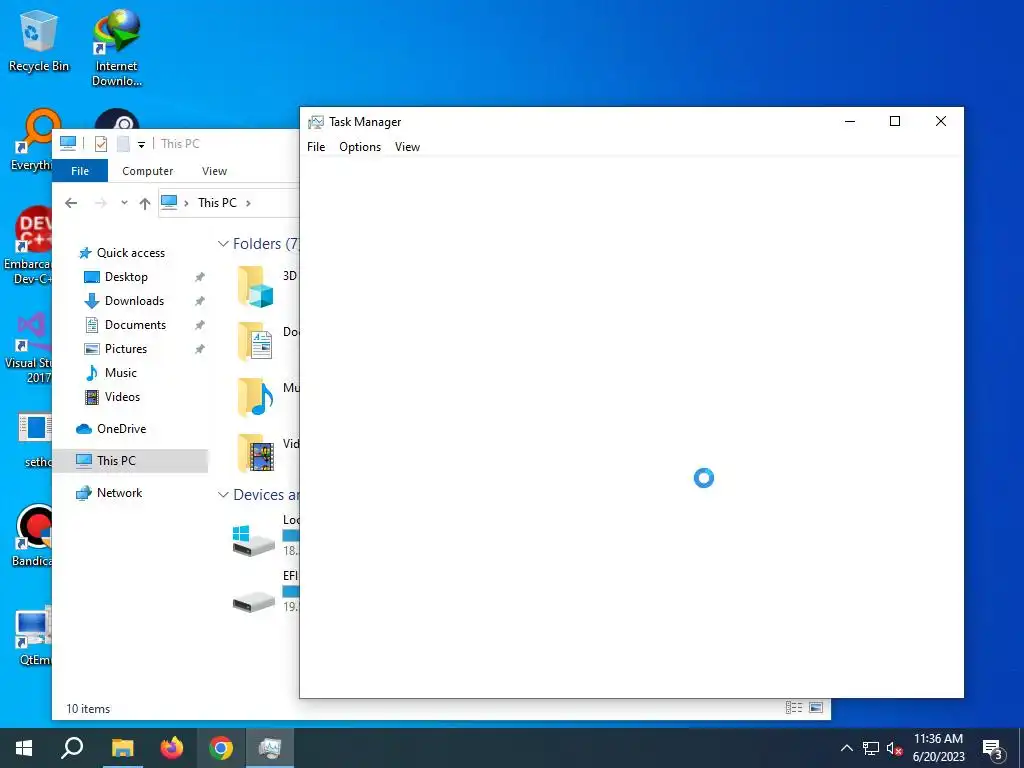Viewport: 1024px width, 768px height.
Task: Select the Music folder icon in Folders
Action: [255, 397]
